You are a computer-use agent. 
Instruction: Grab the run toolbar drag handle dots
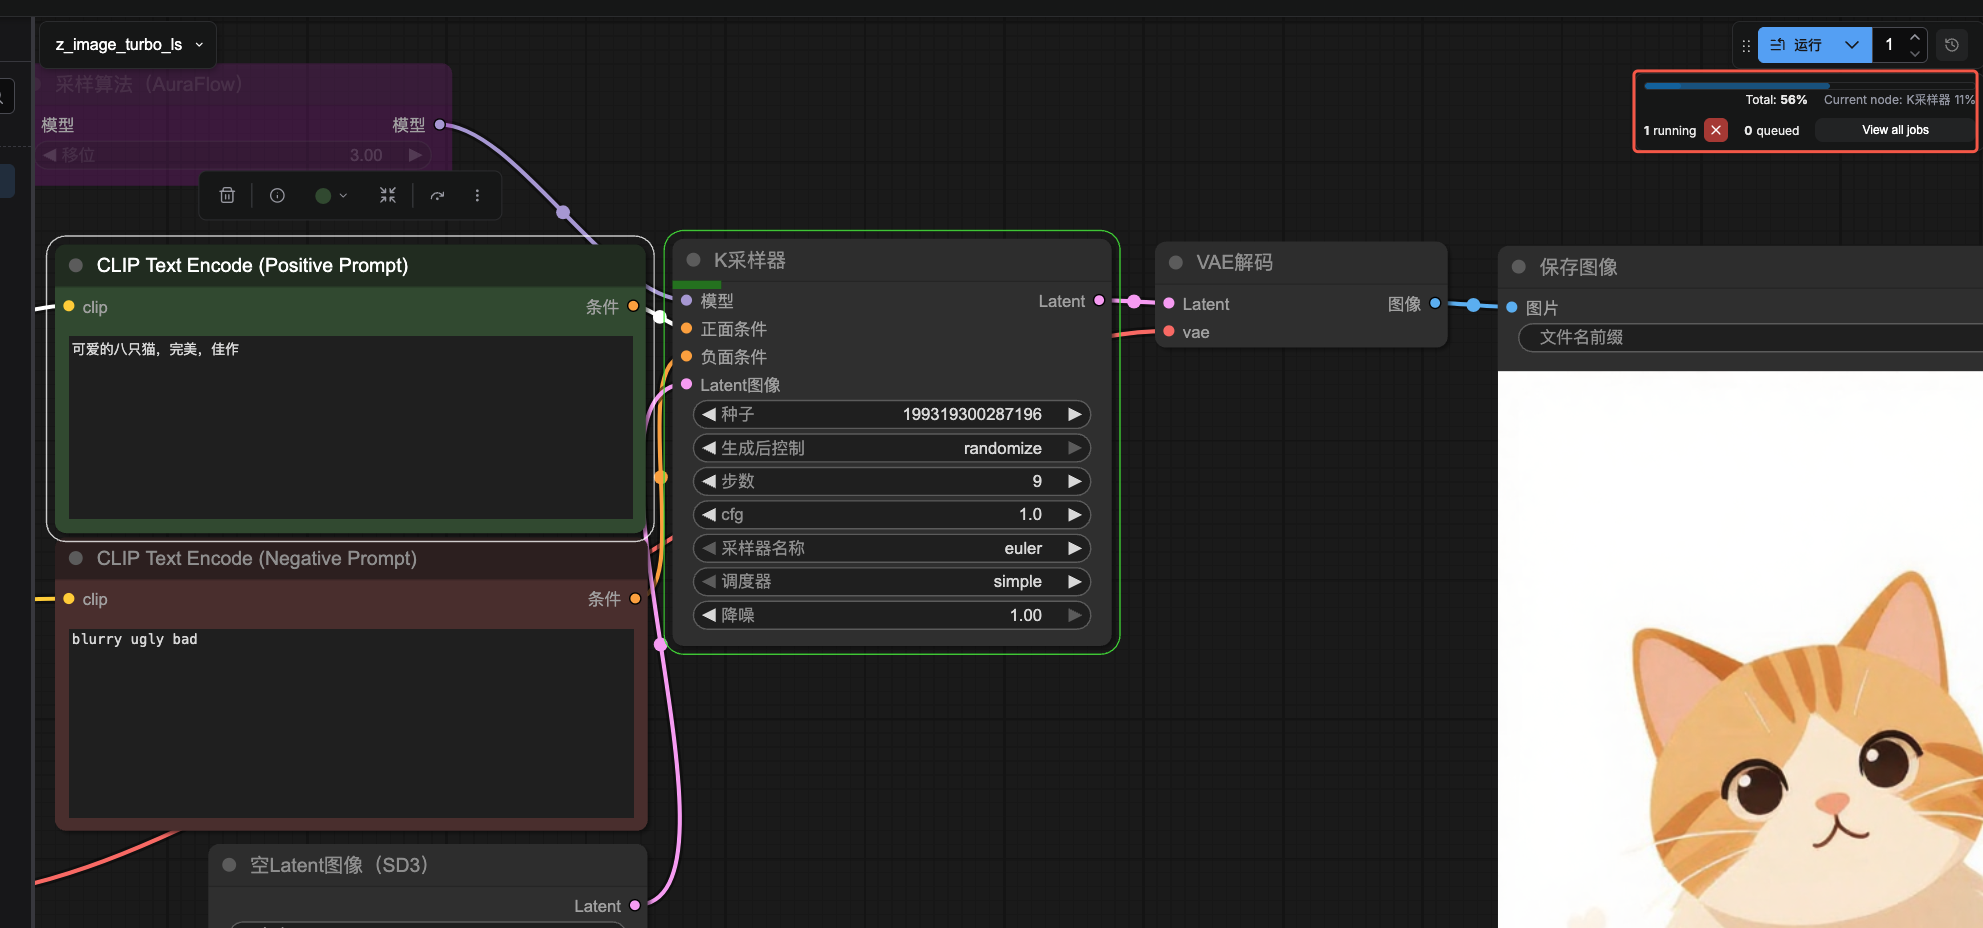point(1746,45)
